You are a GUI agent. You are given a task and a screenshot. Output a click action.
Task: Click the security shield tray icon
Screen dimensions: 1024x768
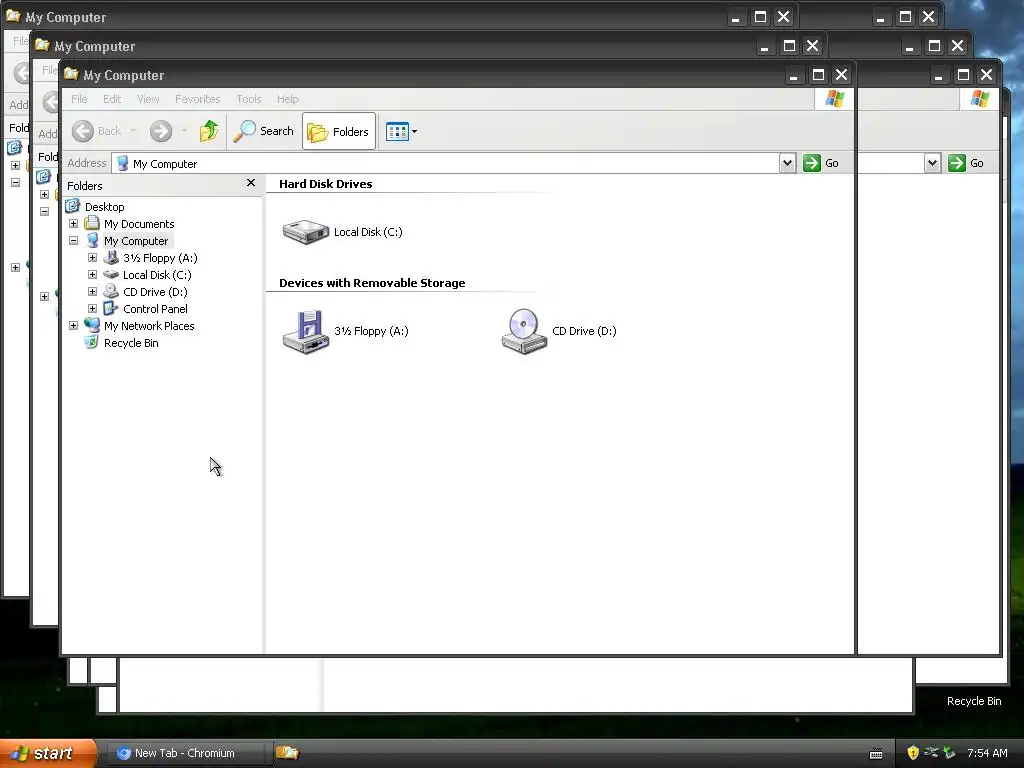(x=913, y=754)
